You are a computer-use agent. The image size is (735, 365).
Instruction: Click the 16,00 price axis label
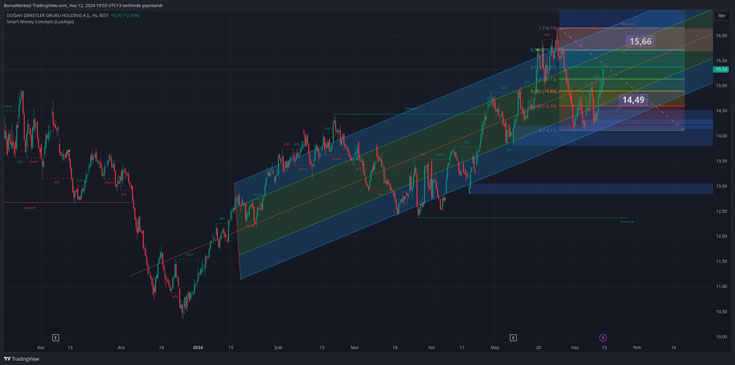(722, 35)
